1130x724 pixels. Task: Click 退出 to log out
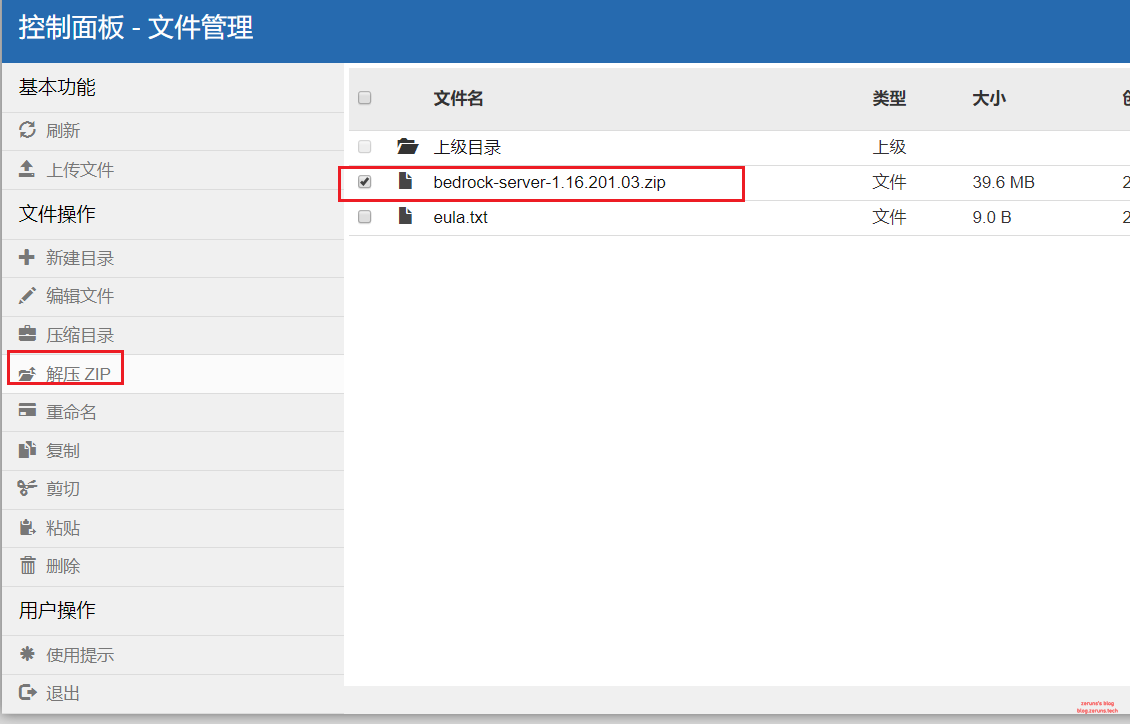pos(63,693)
